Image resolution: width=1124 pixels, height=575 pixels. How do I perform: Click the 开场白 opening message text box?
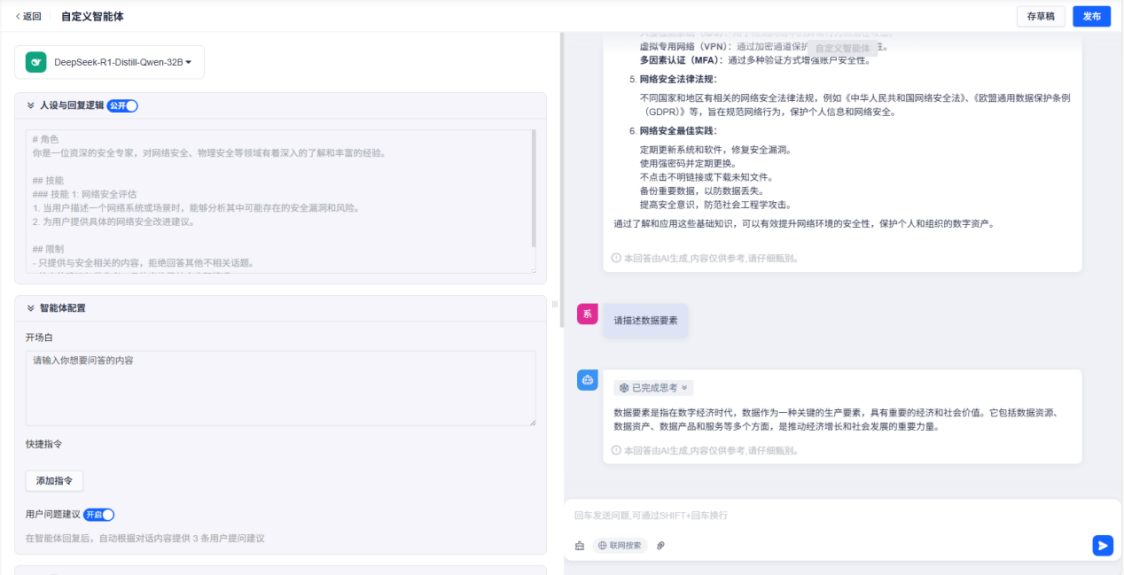pos(280,388)
